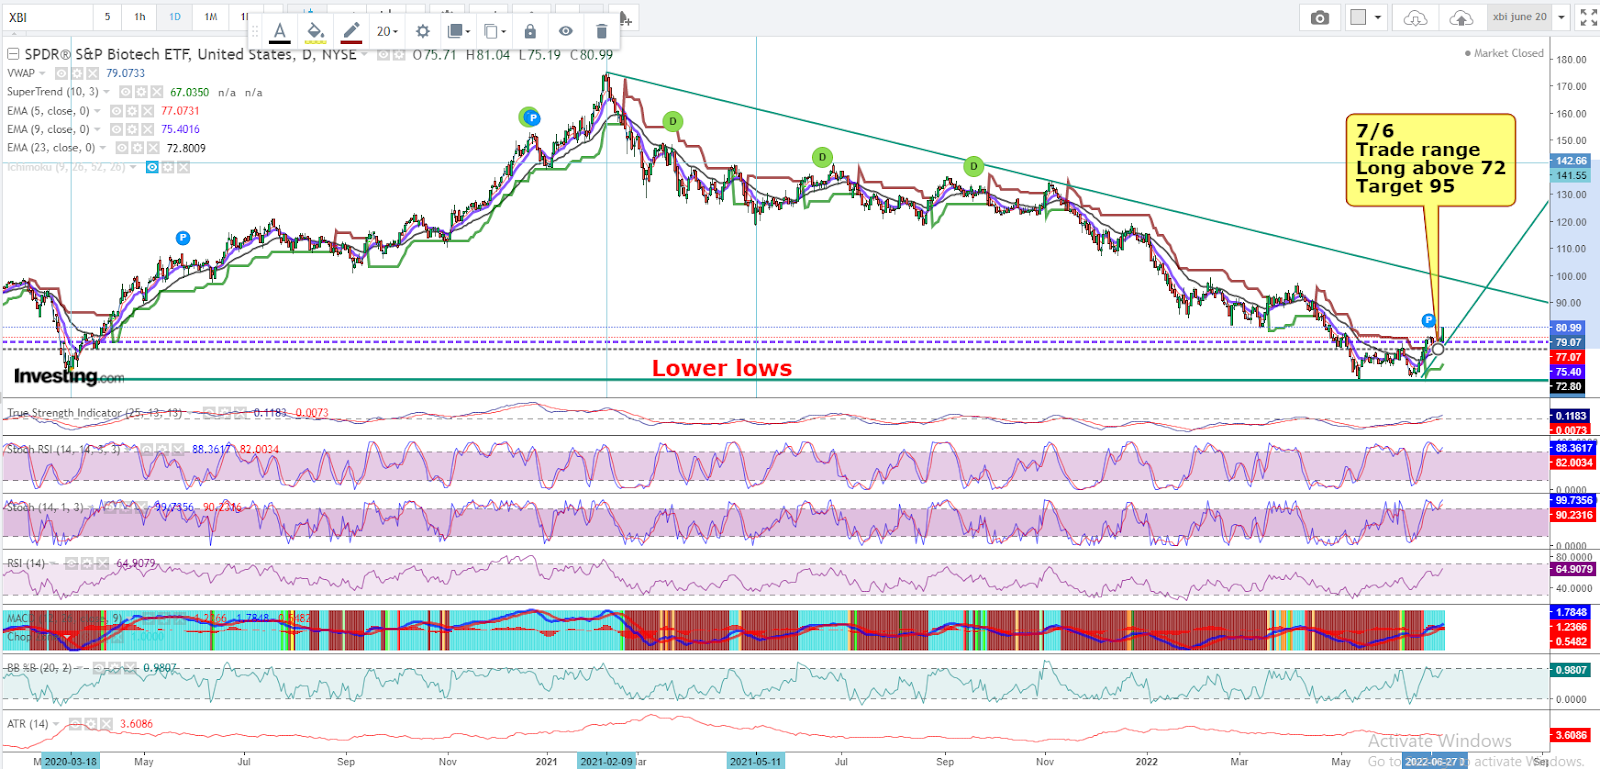Remove the Stoch RSI indicator
Screen dimensions: 1600x769
pyautogui.click(x=177, y=449)
